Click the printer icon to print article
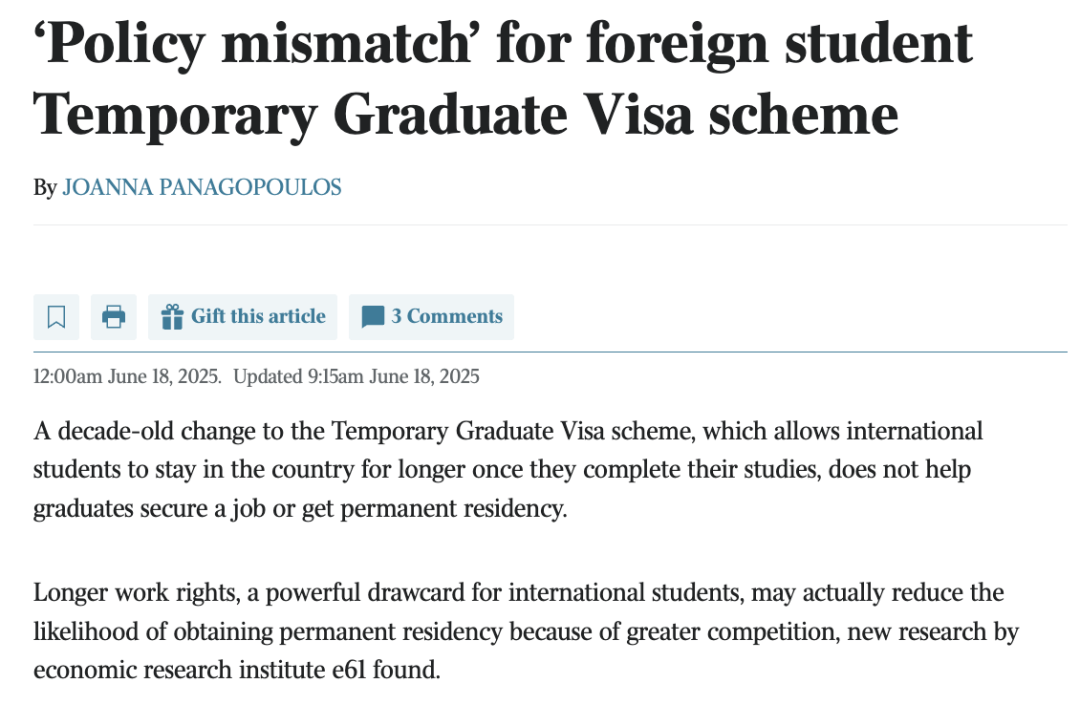The height and width of the screenshot is (726, 1080). (x=114, y=317)
